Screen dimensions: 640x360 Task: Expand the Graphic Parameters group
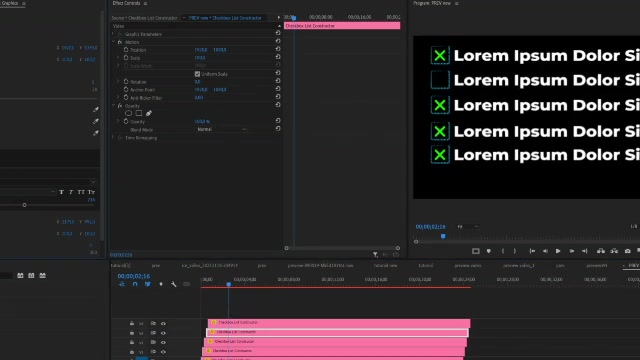click(x=114, y=34)
